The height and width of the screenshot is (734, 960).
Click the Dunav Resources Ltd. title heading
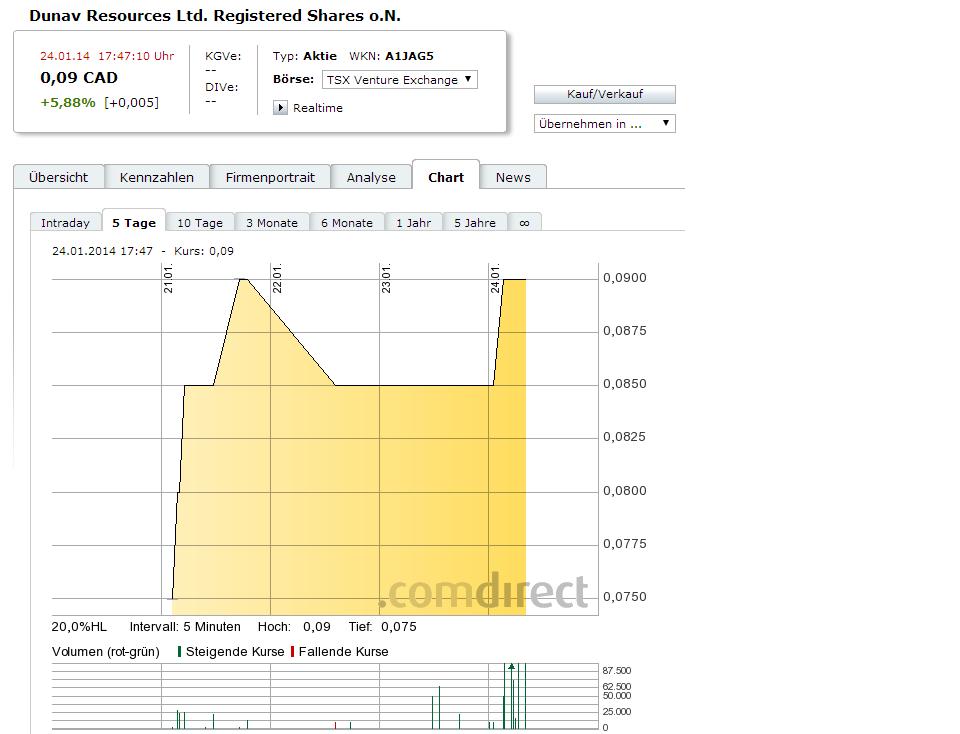tap(215, 16)
